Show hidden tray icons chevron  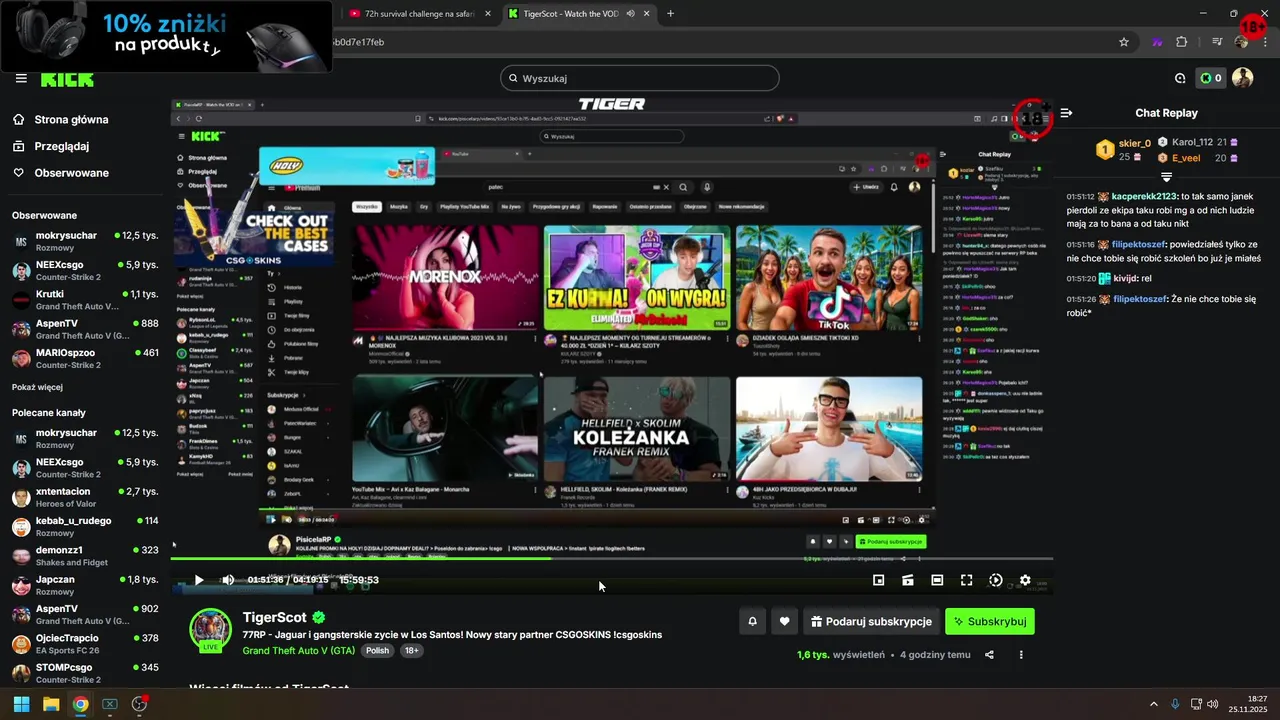pyautogui.click(x=1152, y=704)
